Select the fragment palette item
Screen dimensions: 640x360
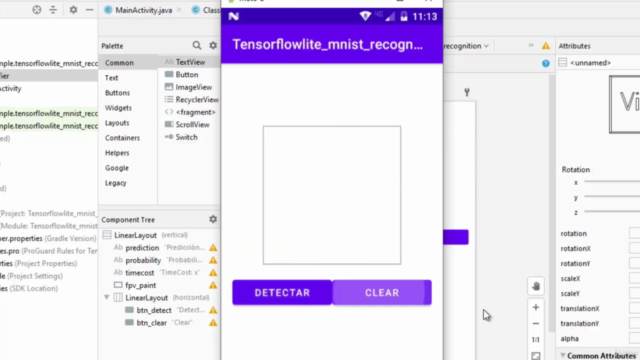pos(190,112)
